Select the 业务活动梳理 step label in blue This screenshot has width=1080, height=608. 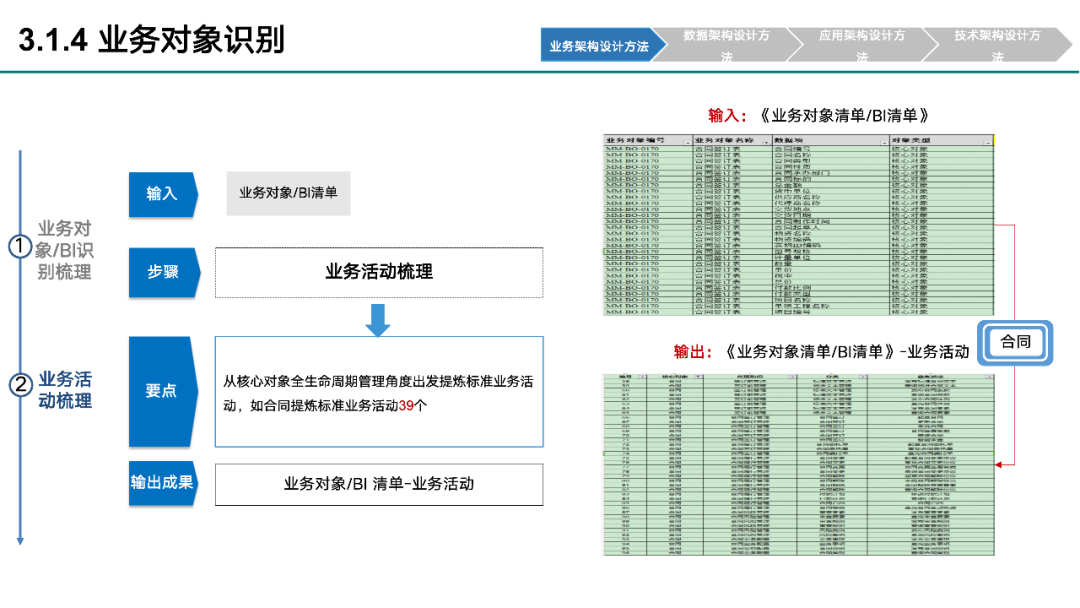(x=65, y=390)
